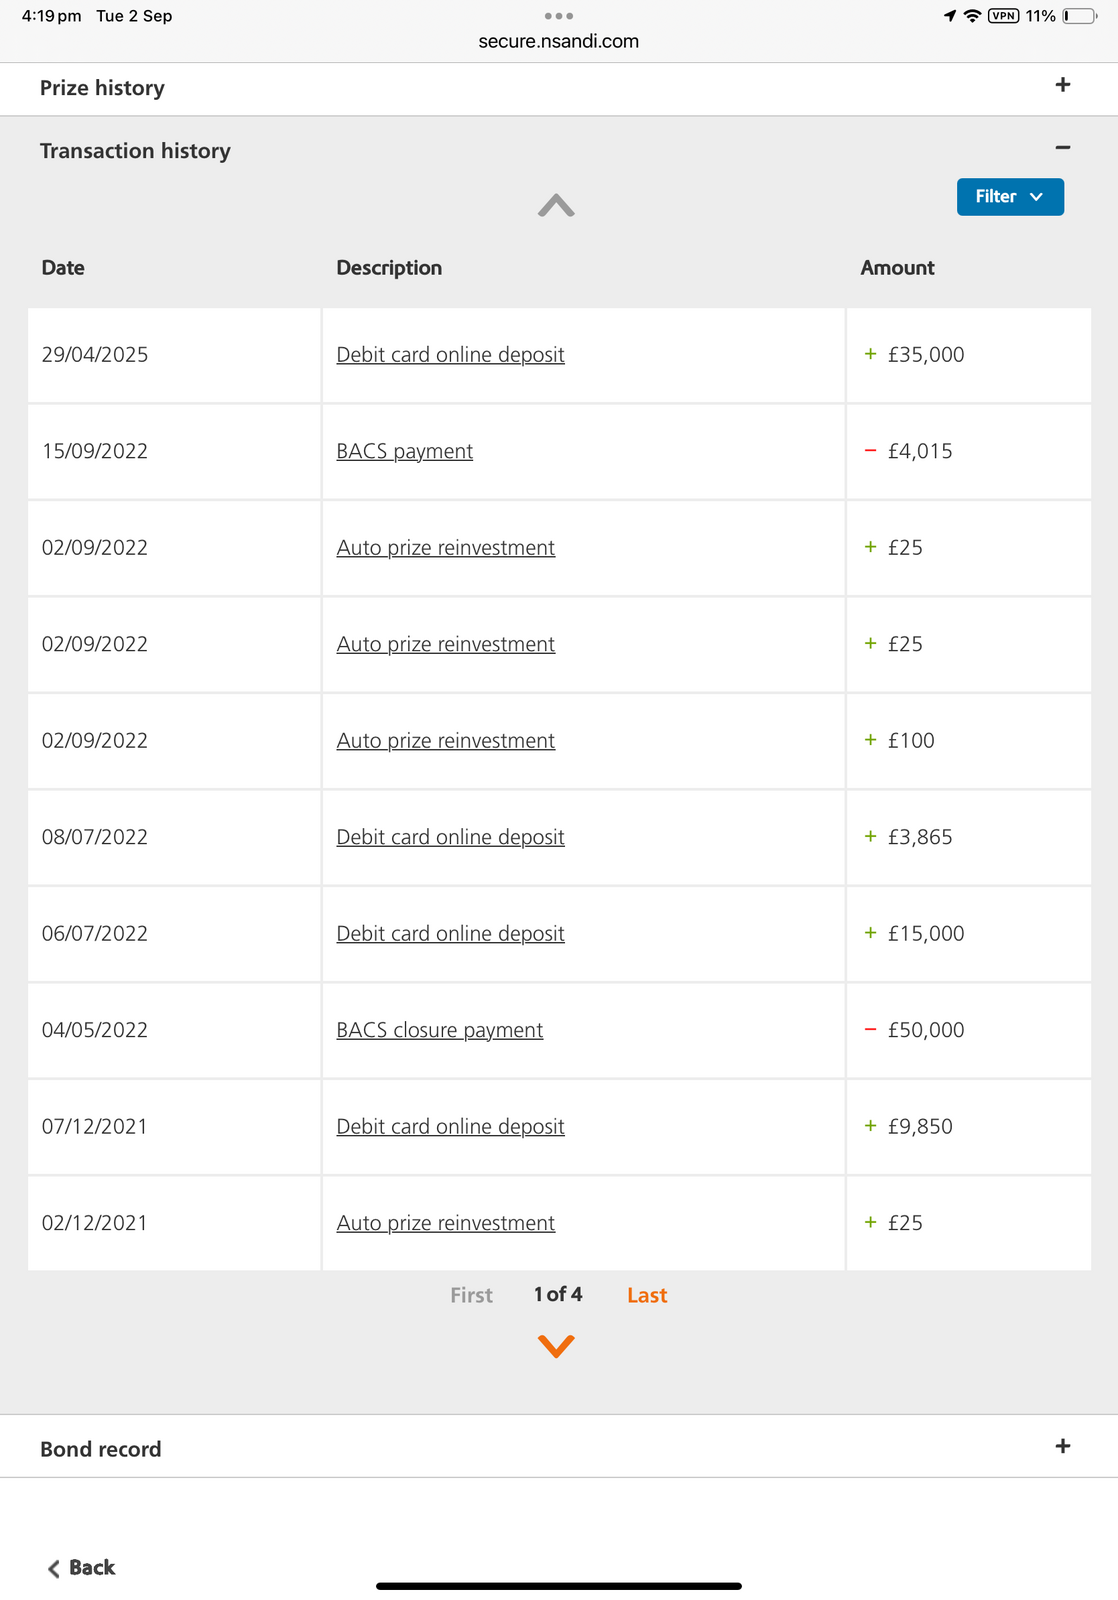Image resolution: width=1118 pixels, height=1600 pixels.
Task: Jump to the First page
Action: (471, 1296)
